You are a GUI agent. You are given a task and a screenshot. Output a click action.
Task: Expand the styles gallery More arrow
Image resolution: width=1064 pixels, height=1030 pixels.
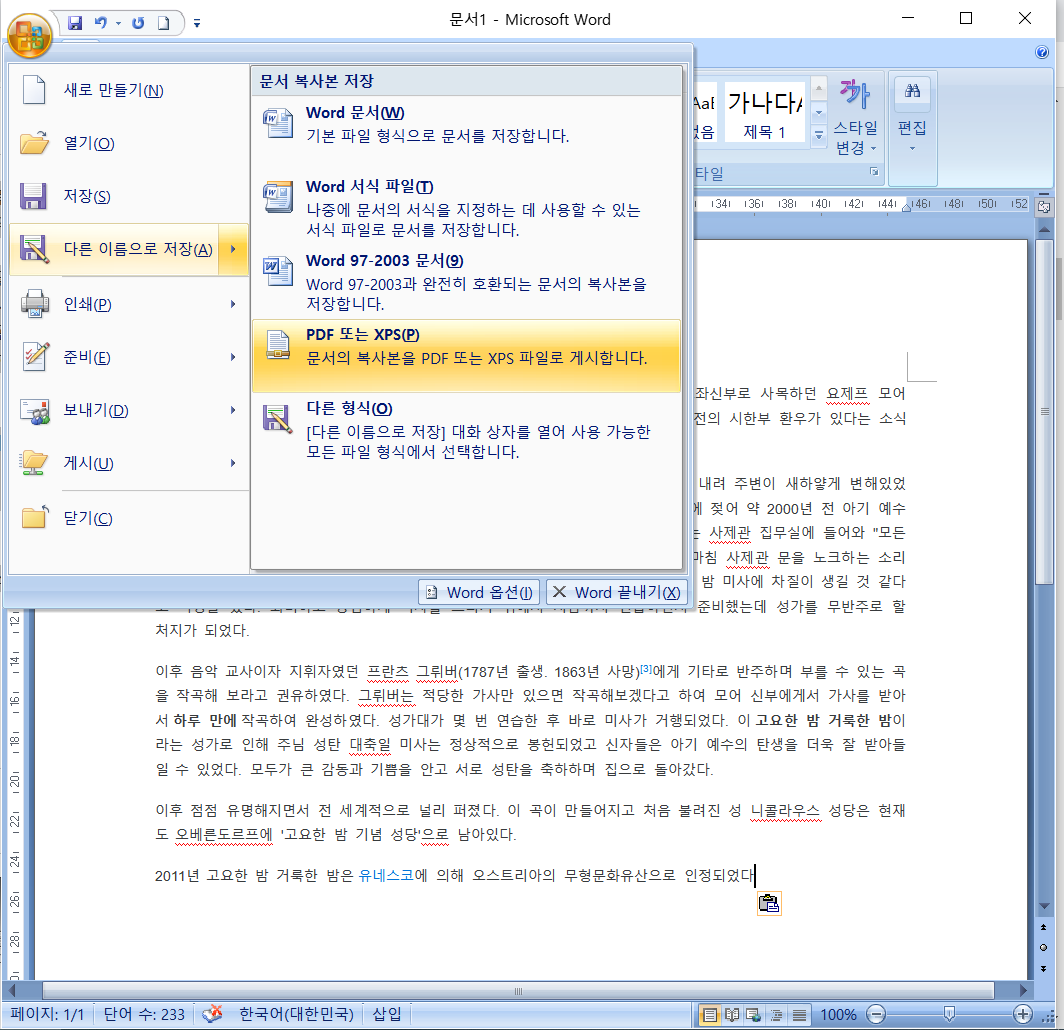click(x=819, y=135)
